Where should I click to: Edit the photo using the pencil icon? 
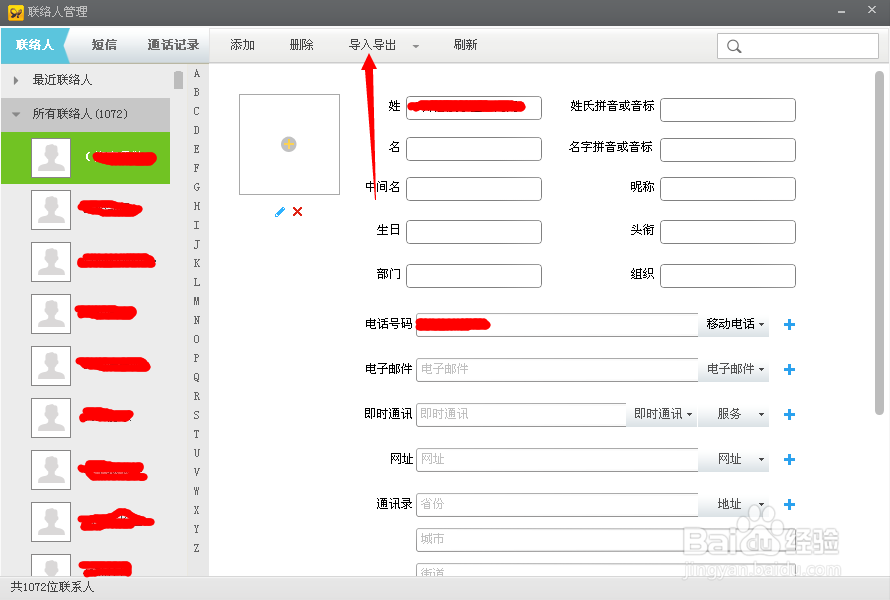pos(280,212)
